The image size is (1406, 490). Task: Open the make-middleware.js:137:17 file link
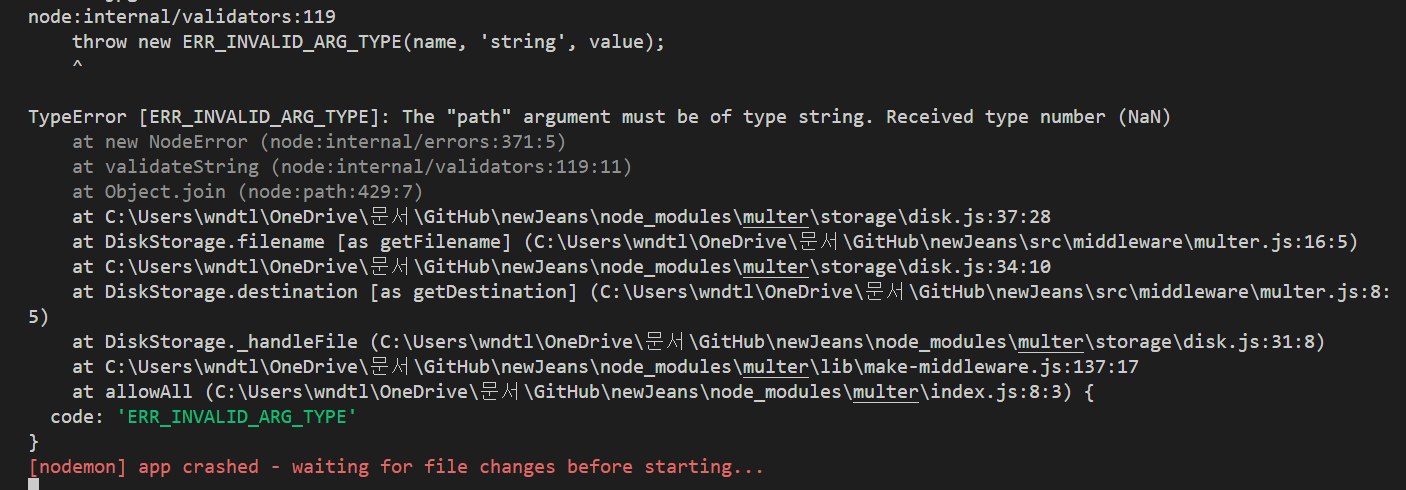pos(621,367)
